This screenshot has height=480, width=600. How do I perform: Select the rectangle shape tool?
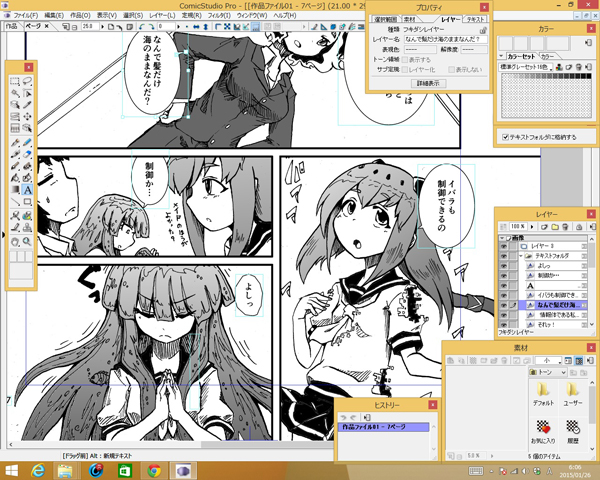pos(27,201)
